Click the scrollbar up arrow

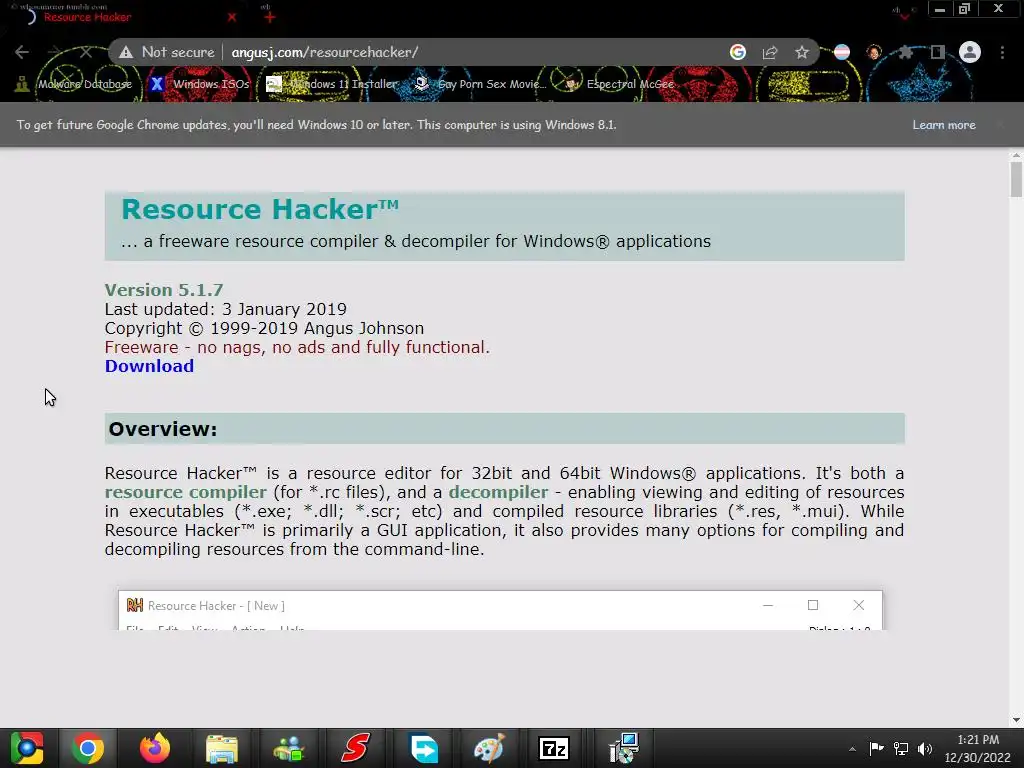tap(1016, 155)
